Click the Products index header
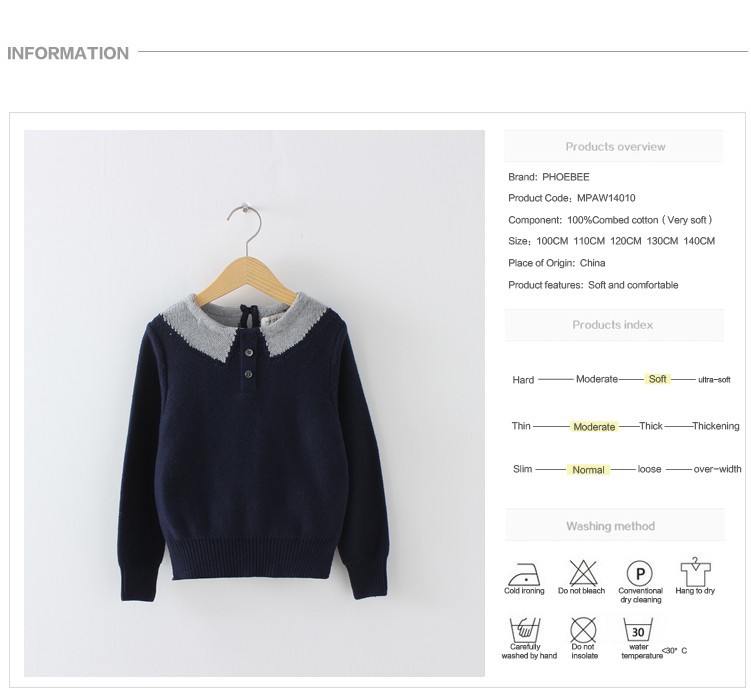 (x=614, y=325)
